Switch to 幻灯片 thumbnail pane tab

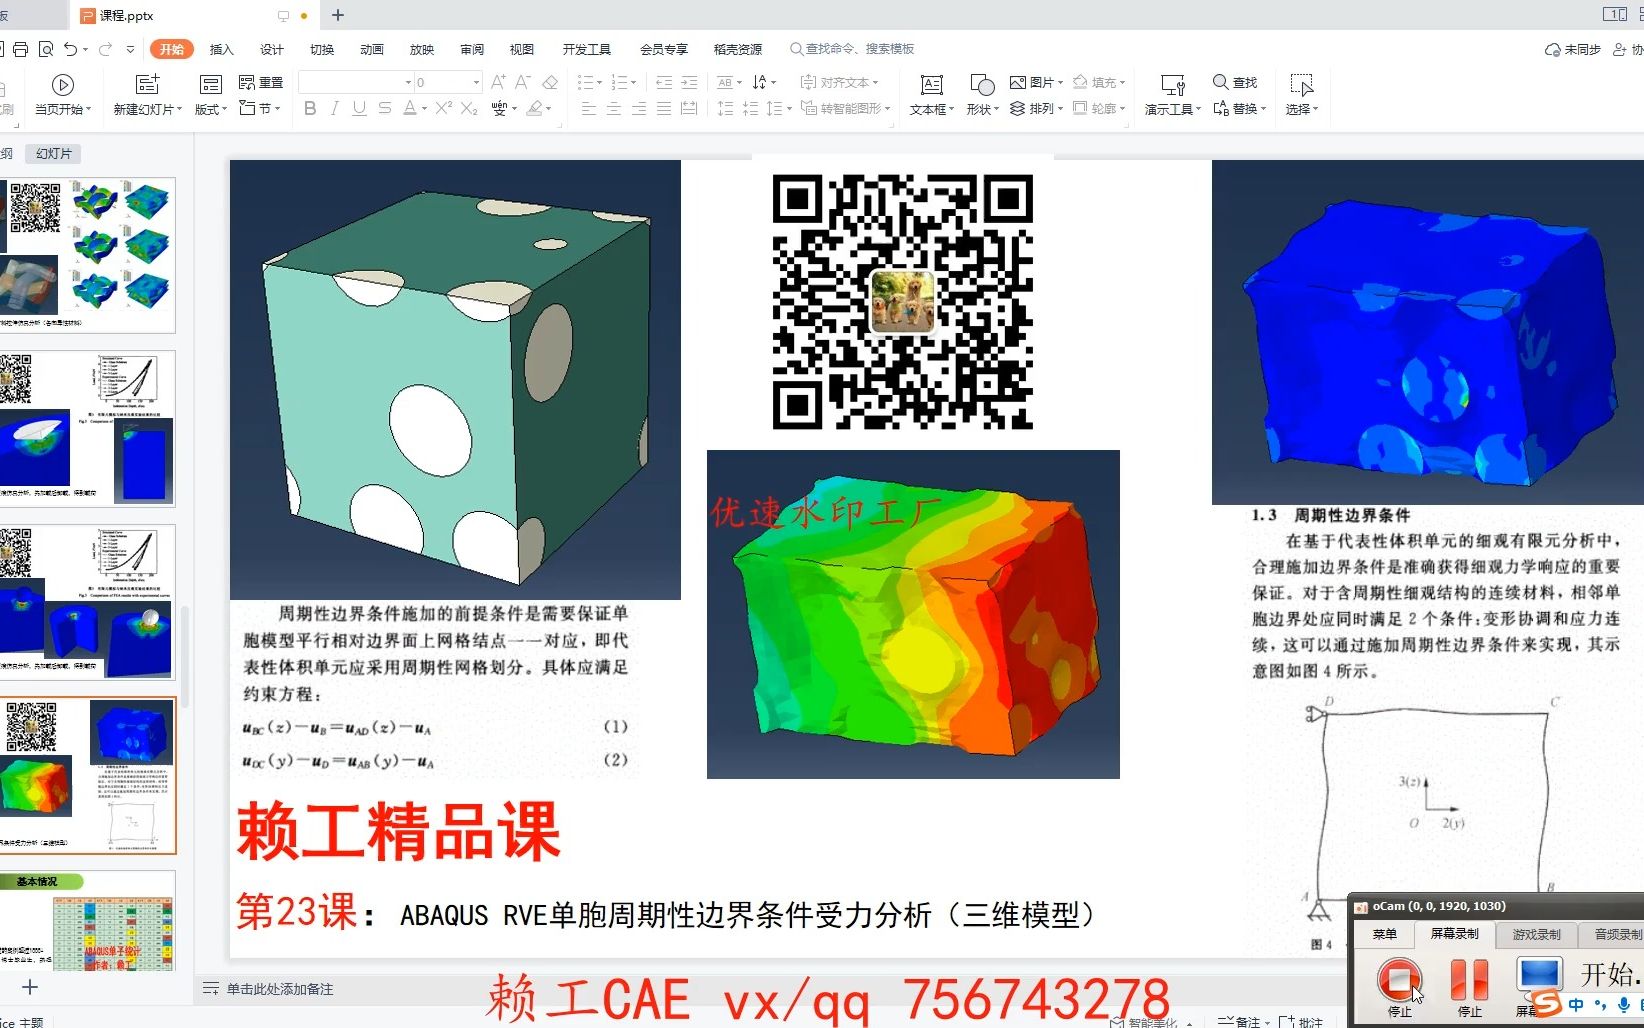54,153
